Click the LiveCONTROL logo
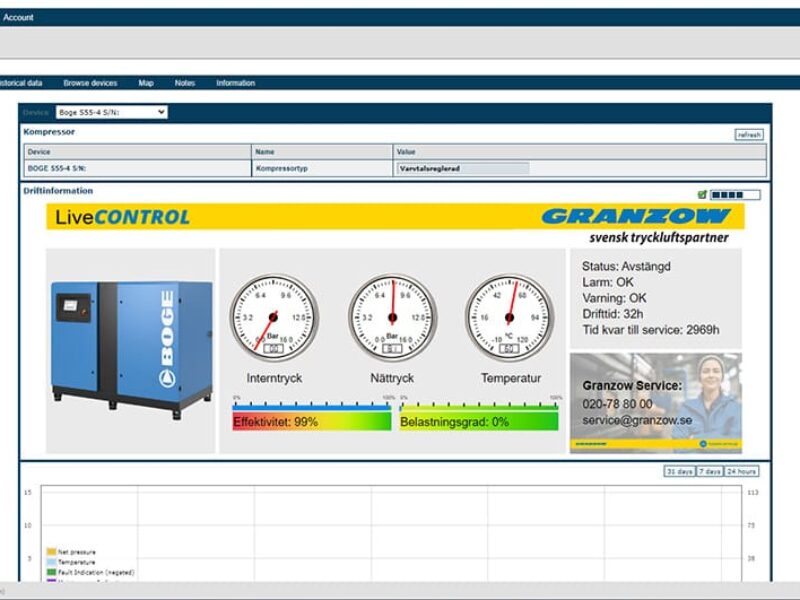This screenshot has height=600, width=800. pyautogui.click(x=122, y=217)
